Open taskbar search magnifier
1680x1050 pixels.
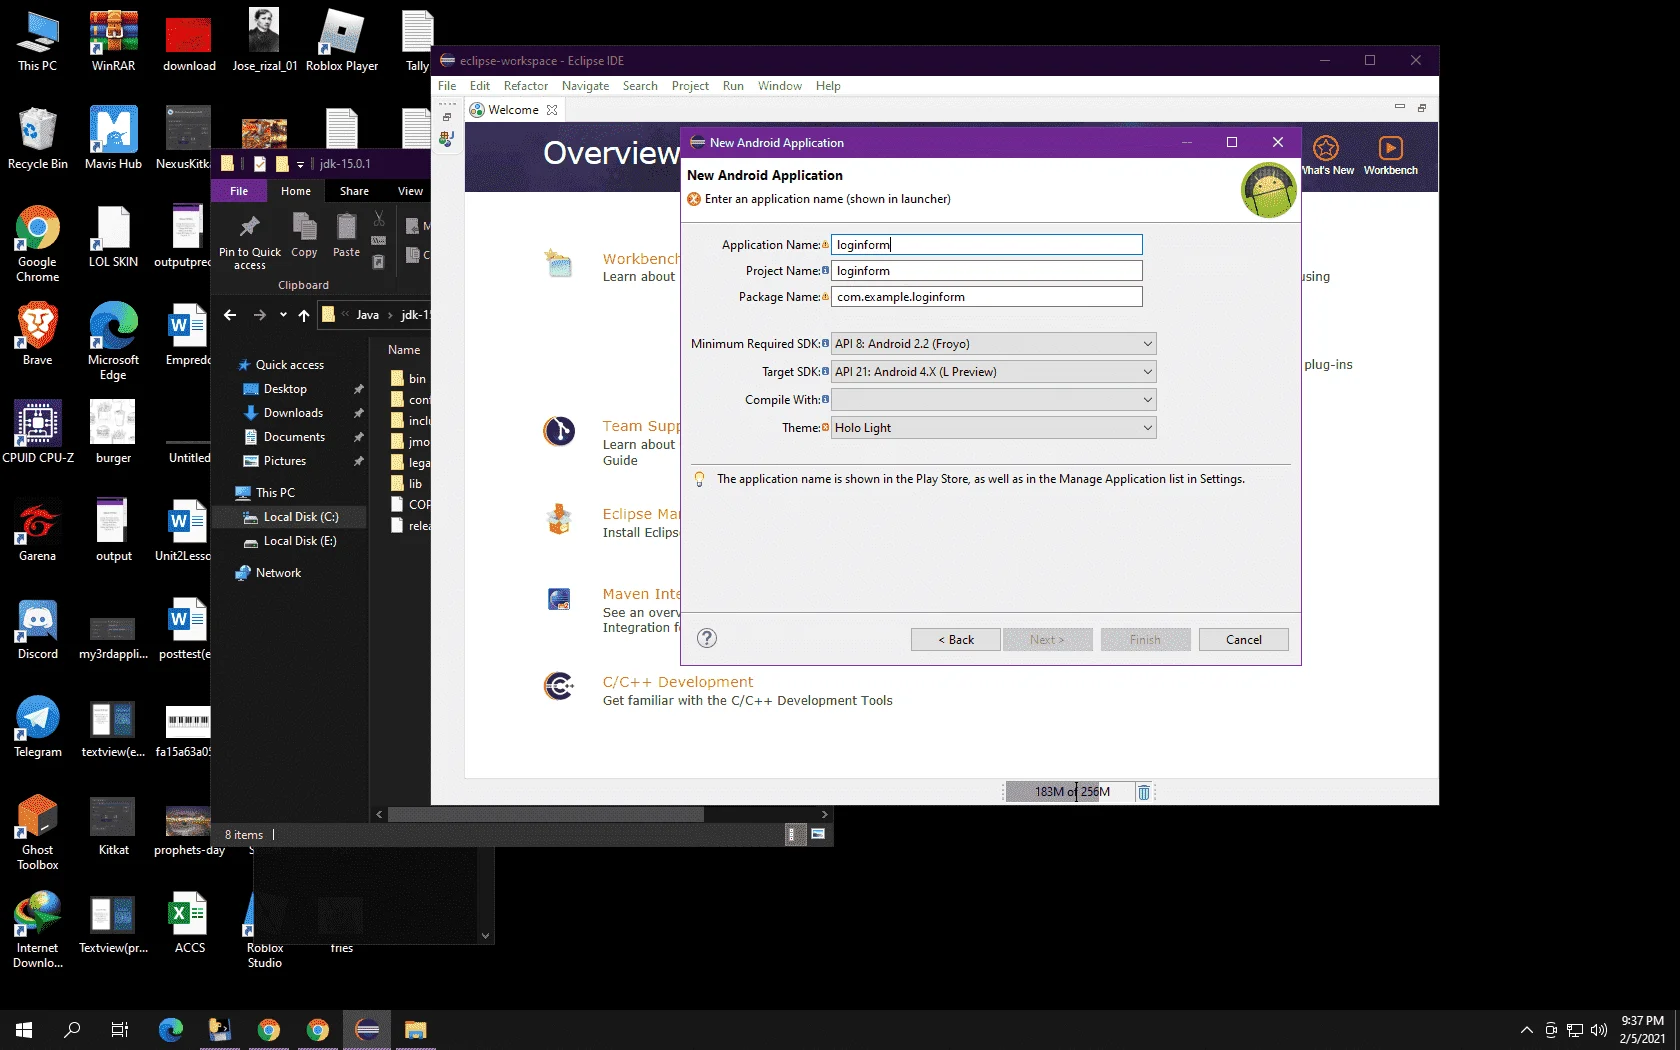pos(72,1029)
